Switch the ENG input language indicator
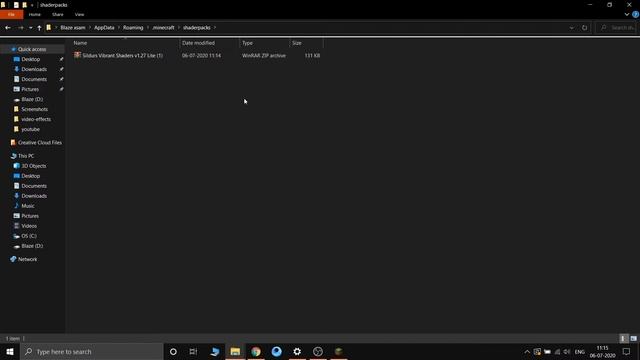This screenshot has width=640, height=360. (x=580, y=352)
